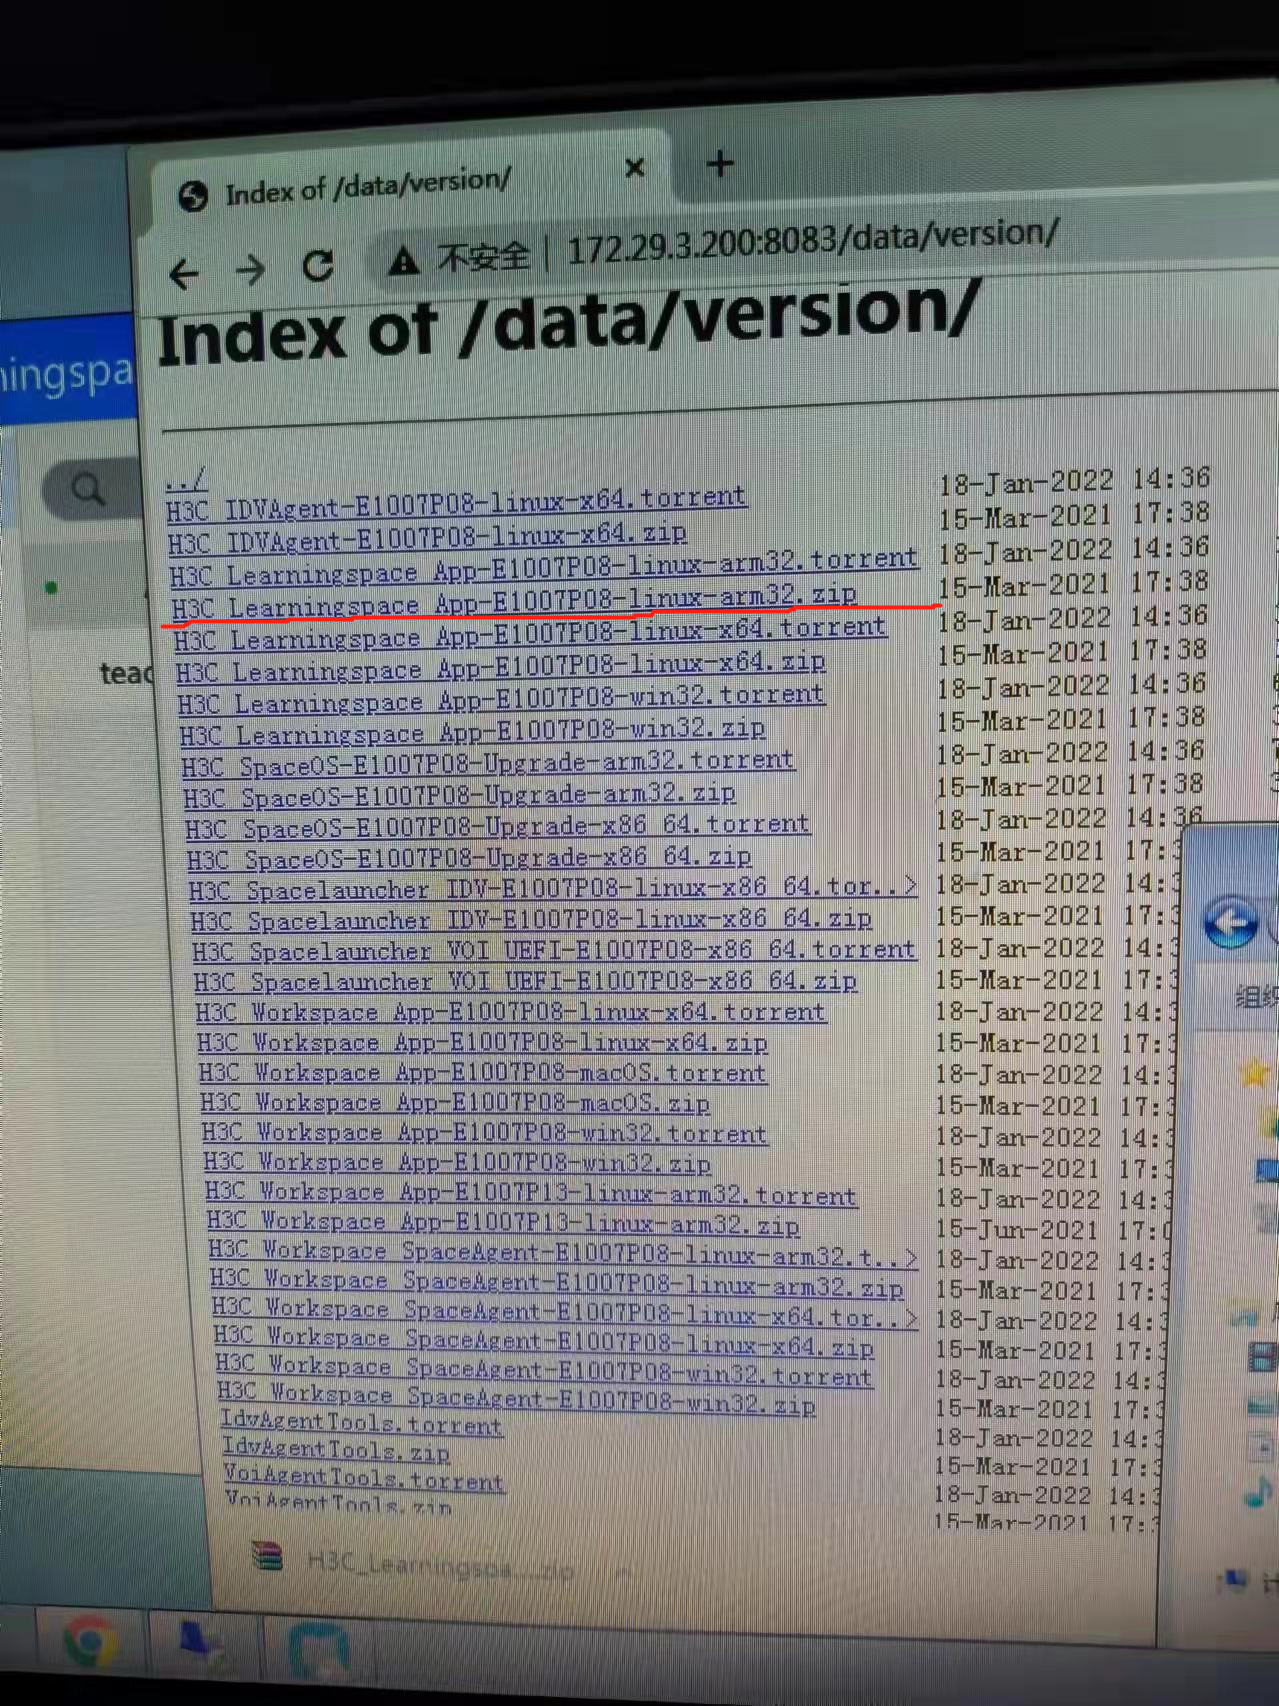Close the 'Index of /data/version/' tab

point(635,168)
